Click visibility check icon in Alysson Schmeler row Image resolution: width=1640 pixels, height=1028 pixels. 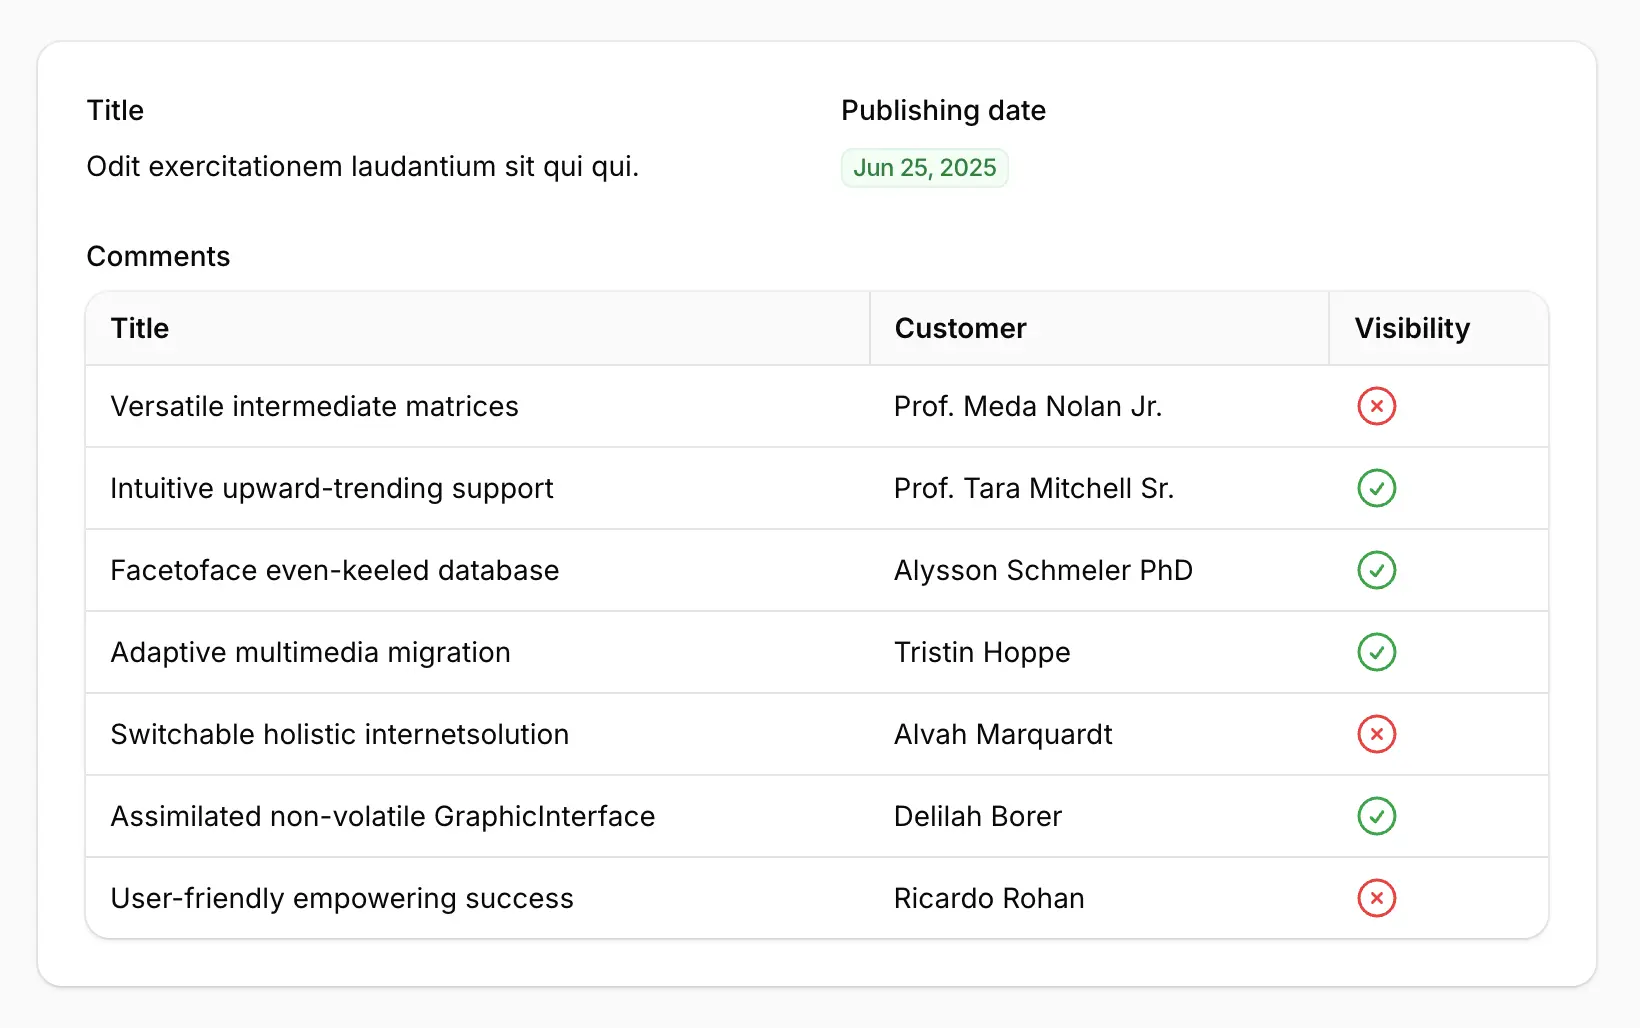coord(1376,570)
